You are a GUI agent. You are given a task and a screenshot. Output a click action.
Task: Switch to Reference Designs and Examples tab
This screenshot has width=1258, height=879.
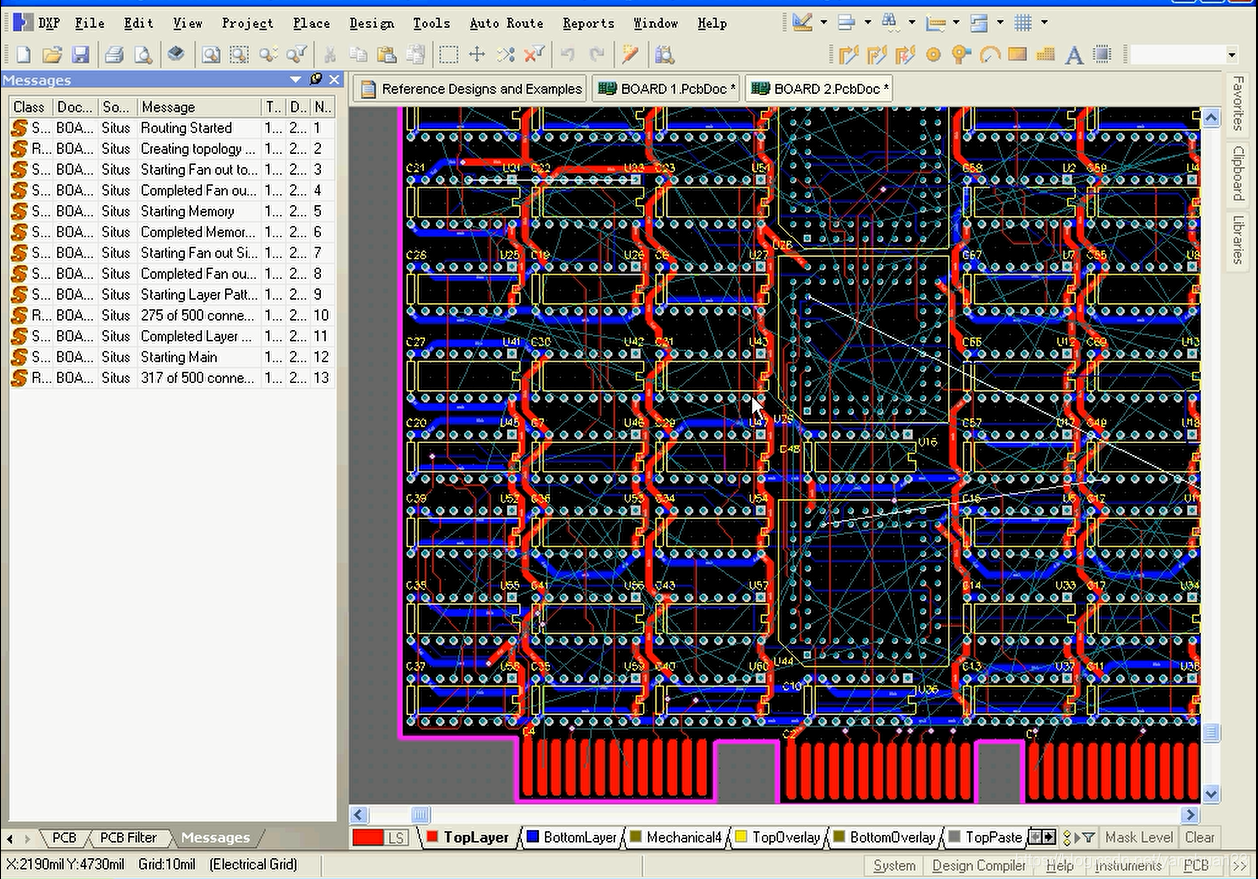470,89
